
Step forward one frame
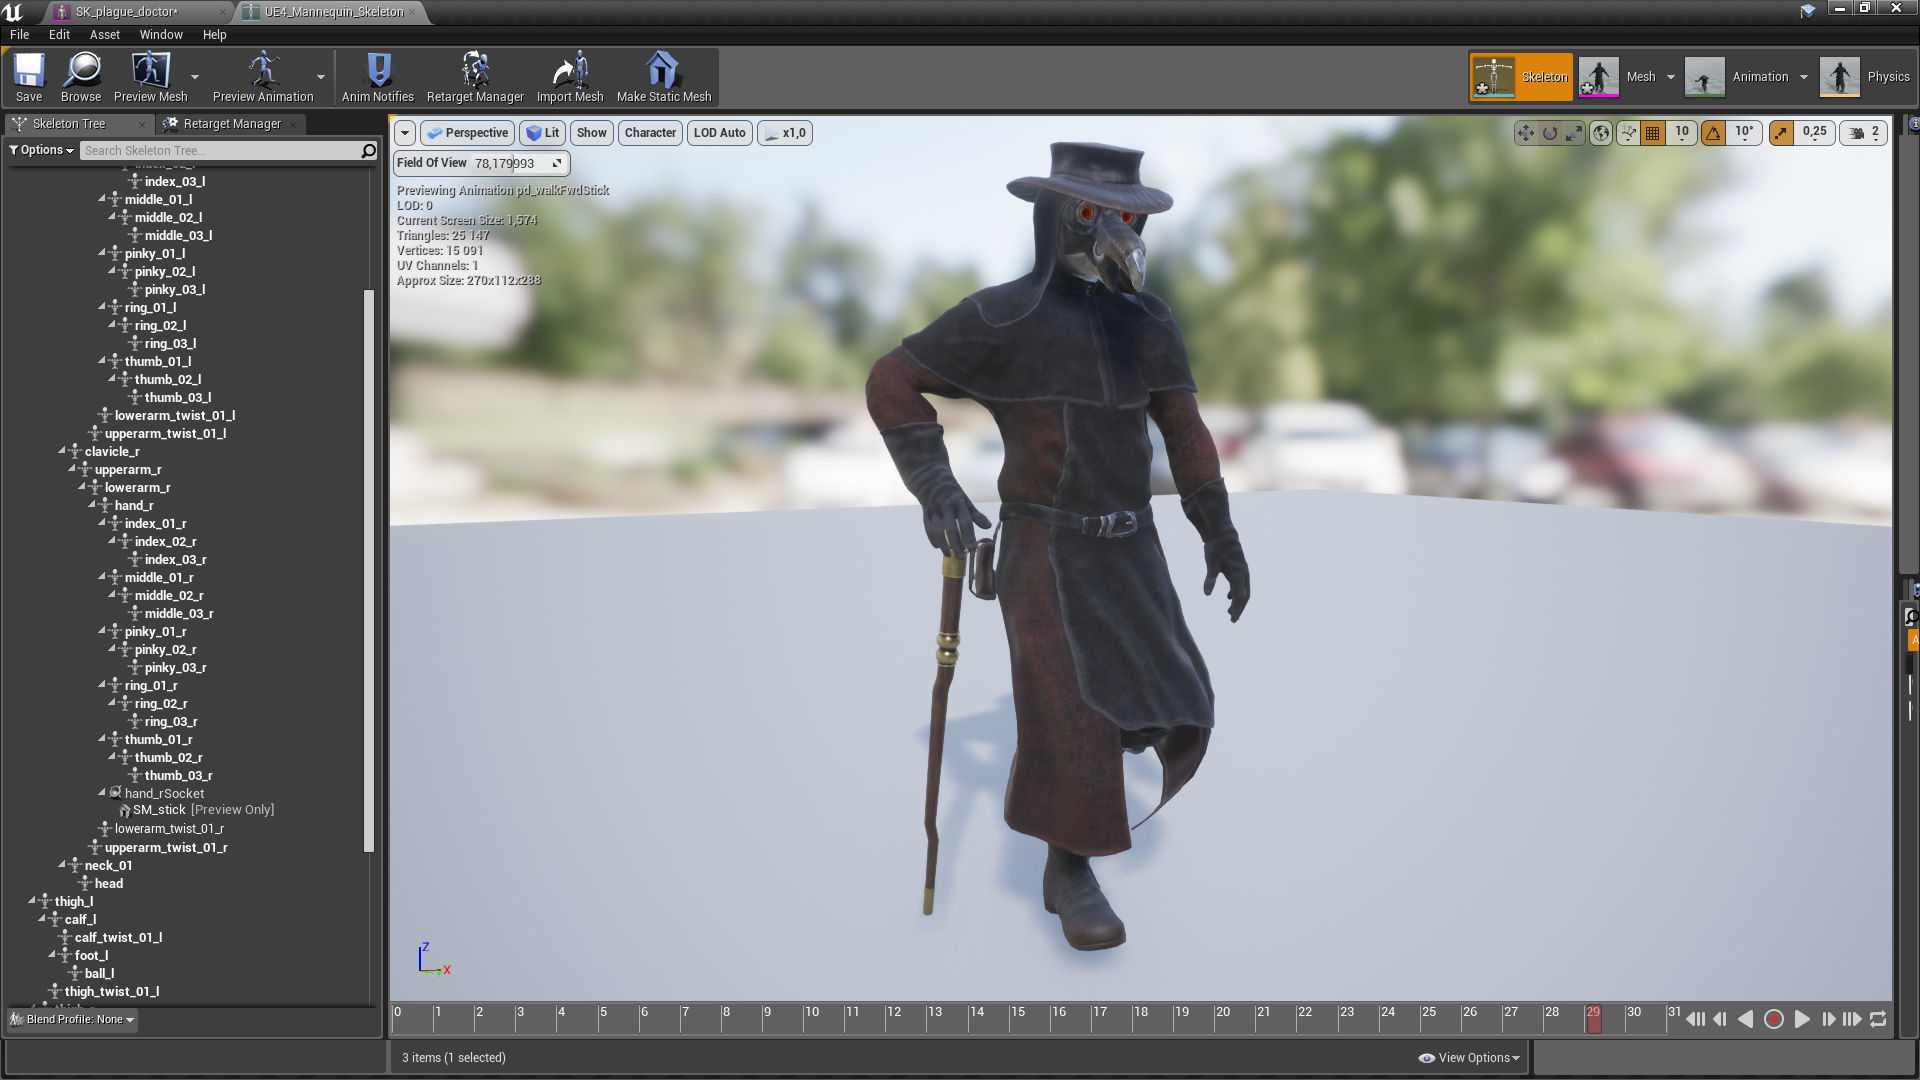pyautogui.click(x=1828, y=1019)
